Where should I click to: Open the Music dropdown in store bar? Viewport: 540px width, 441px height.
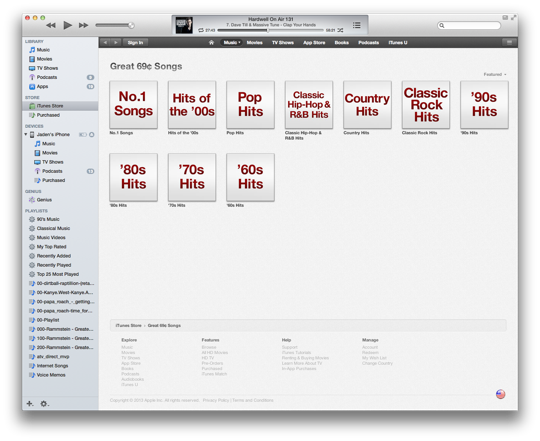coord(231,43)
